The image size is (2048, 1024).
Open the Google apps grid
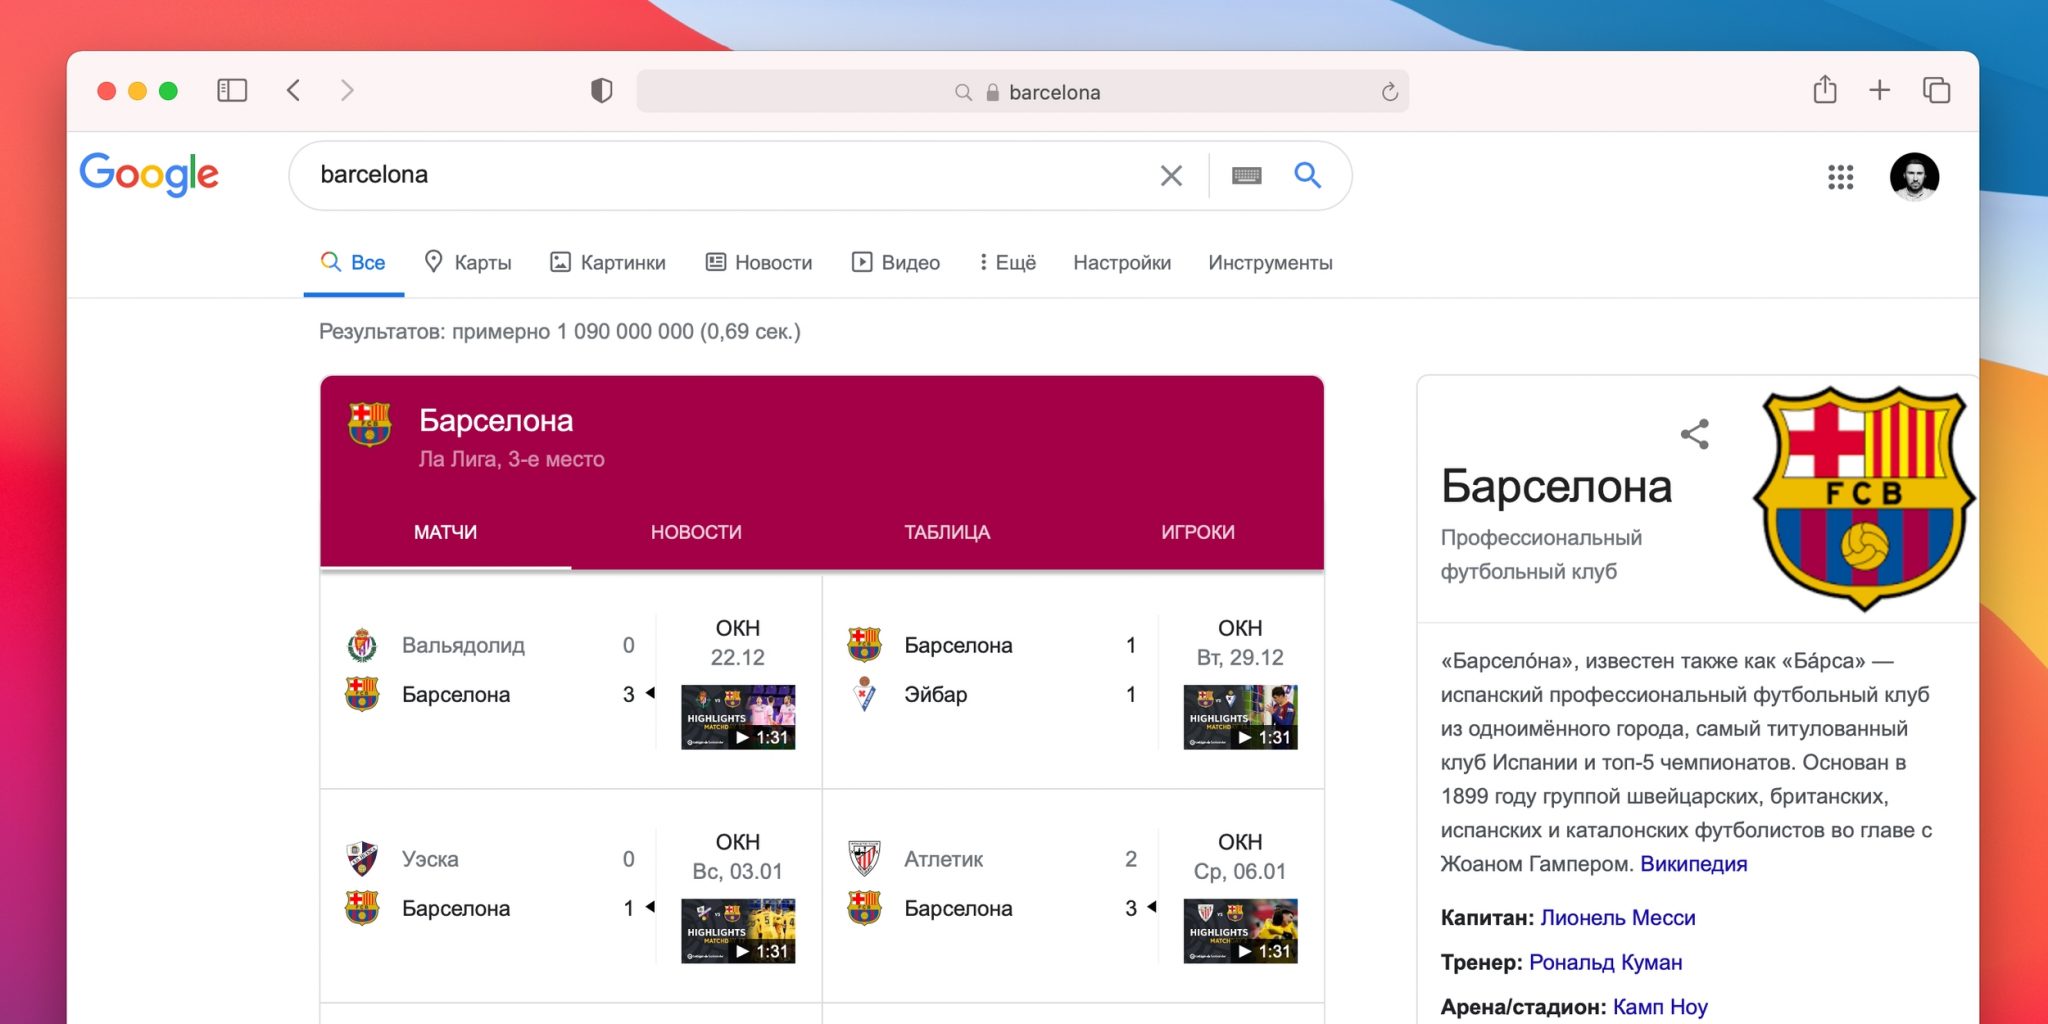[x=1840, y=177]
